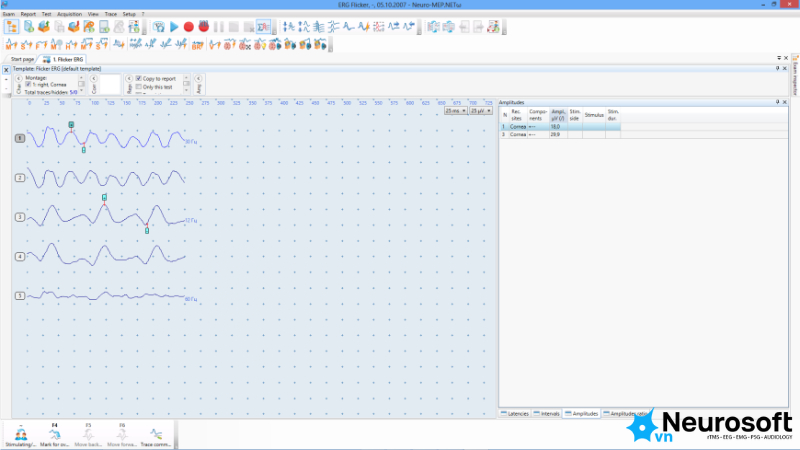Click the Trace comment icon in the bottom bar
This screenshot has height=450, width=800.
click(156, 435)
